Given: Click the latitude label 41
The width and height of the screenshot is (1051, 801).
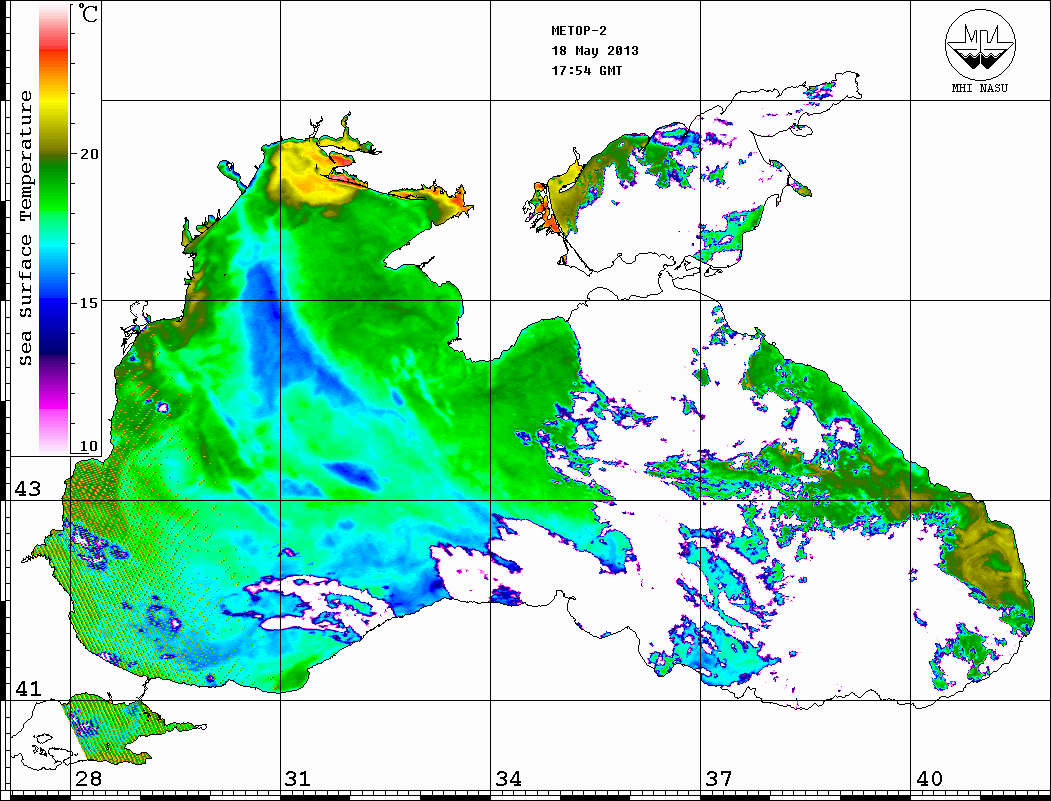Looking at the screenshot, I should pos(26,689).
